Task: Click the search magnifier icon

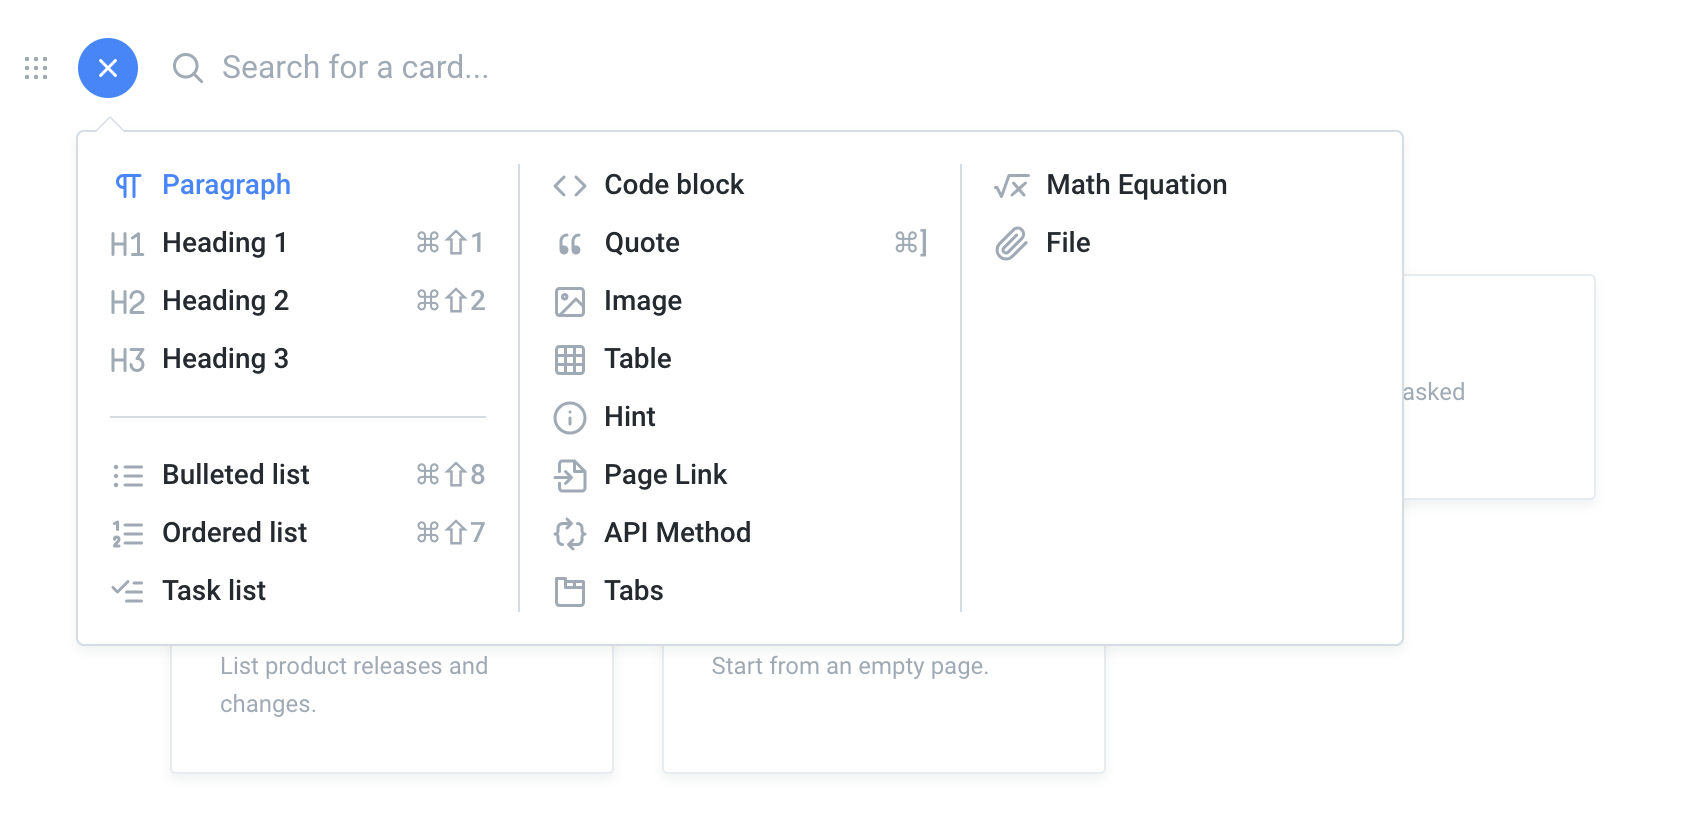Action: (x=187, y=68)
